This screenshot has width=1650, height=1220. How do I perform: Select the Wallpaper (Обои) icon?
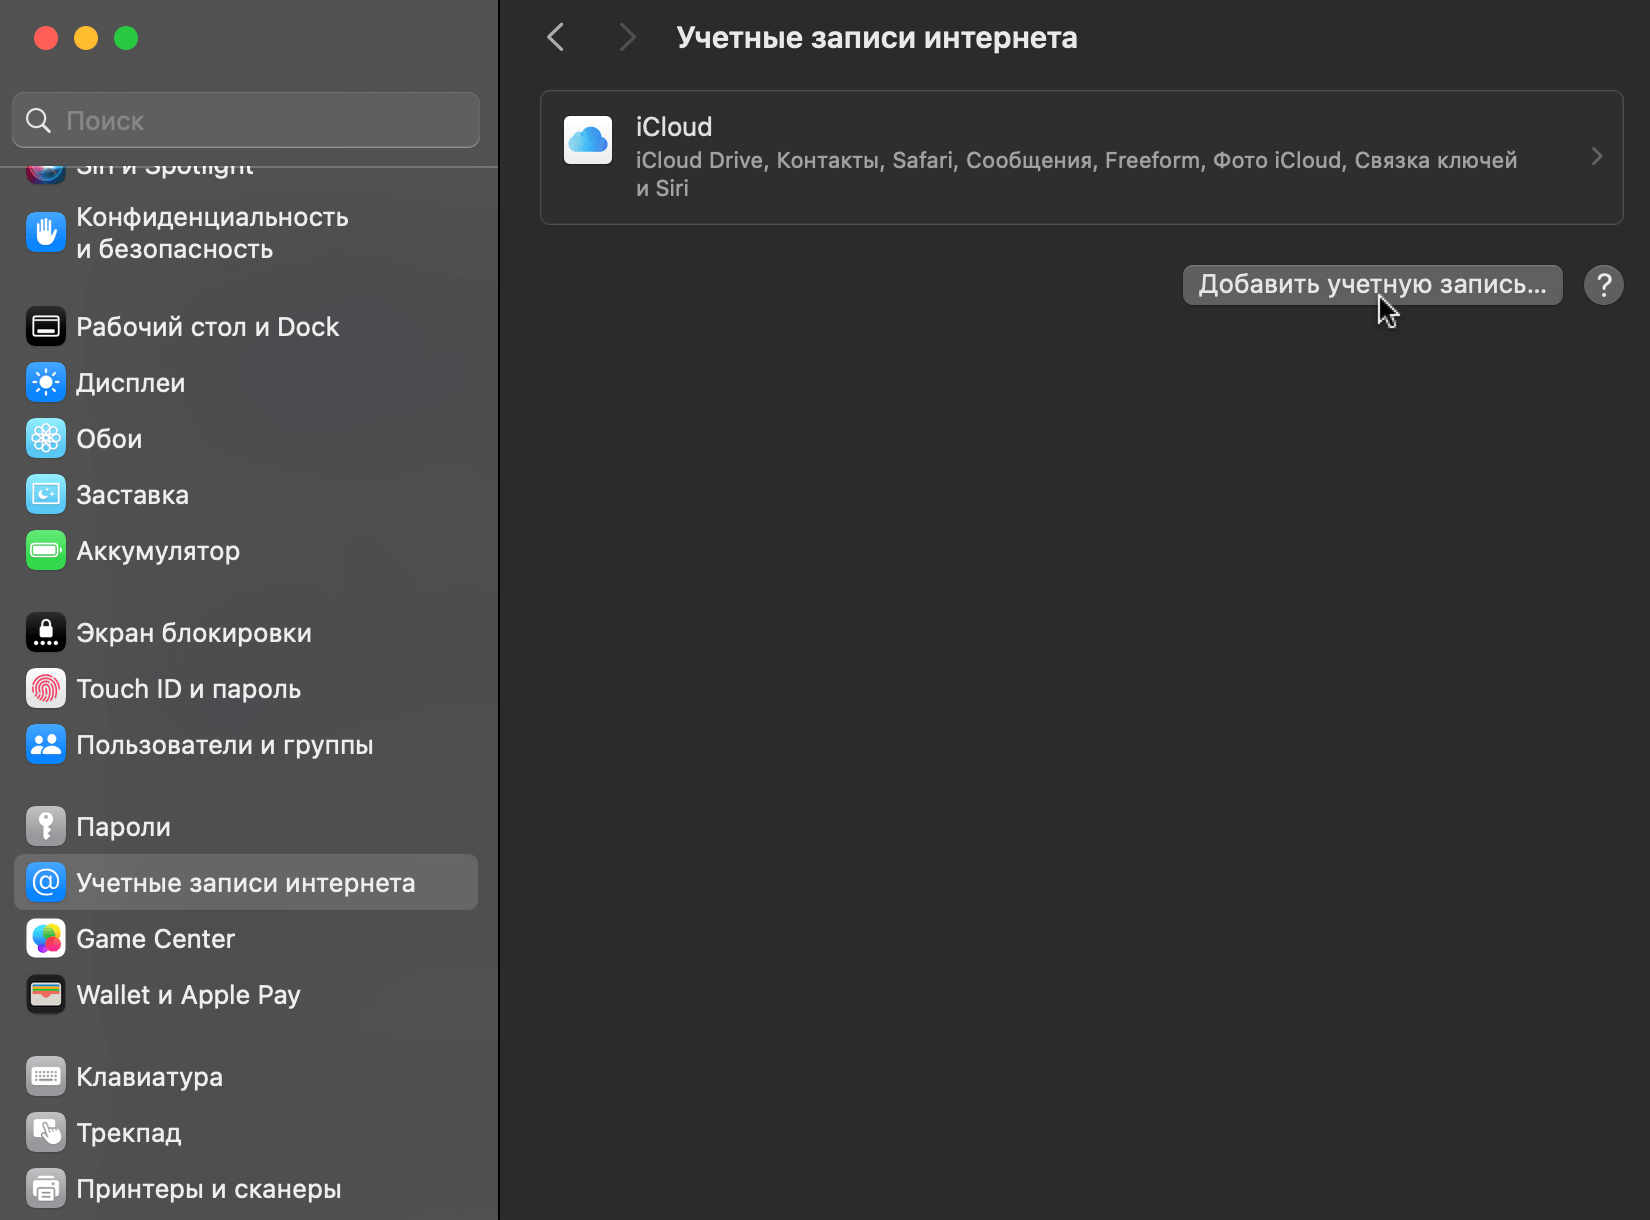click(45, 438)
